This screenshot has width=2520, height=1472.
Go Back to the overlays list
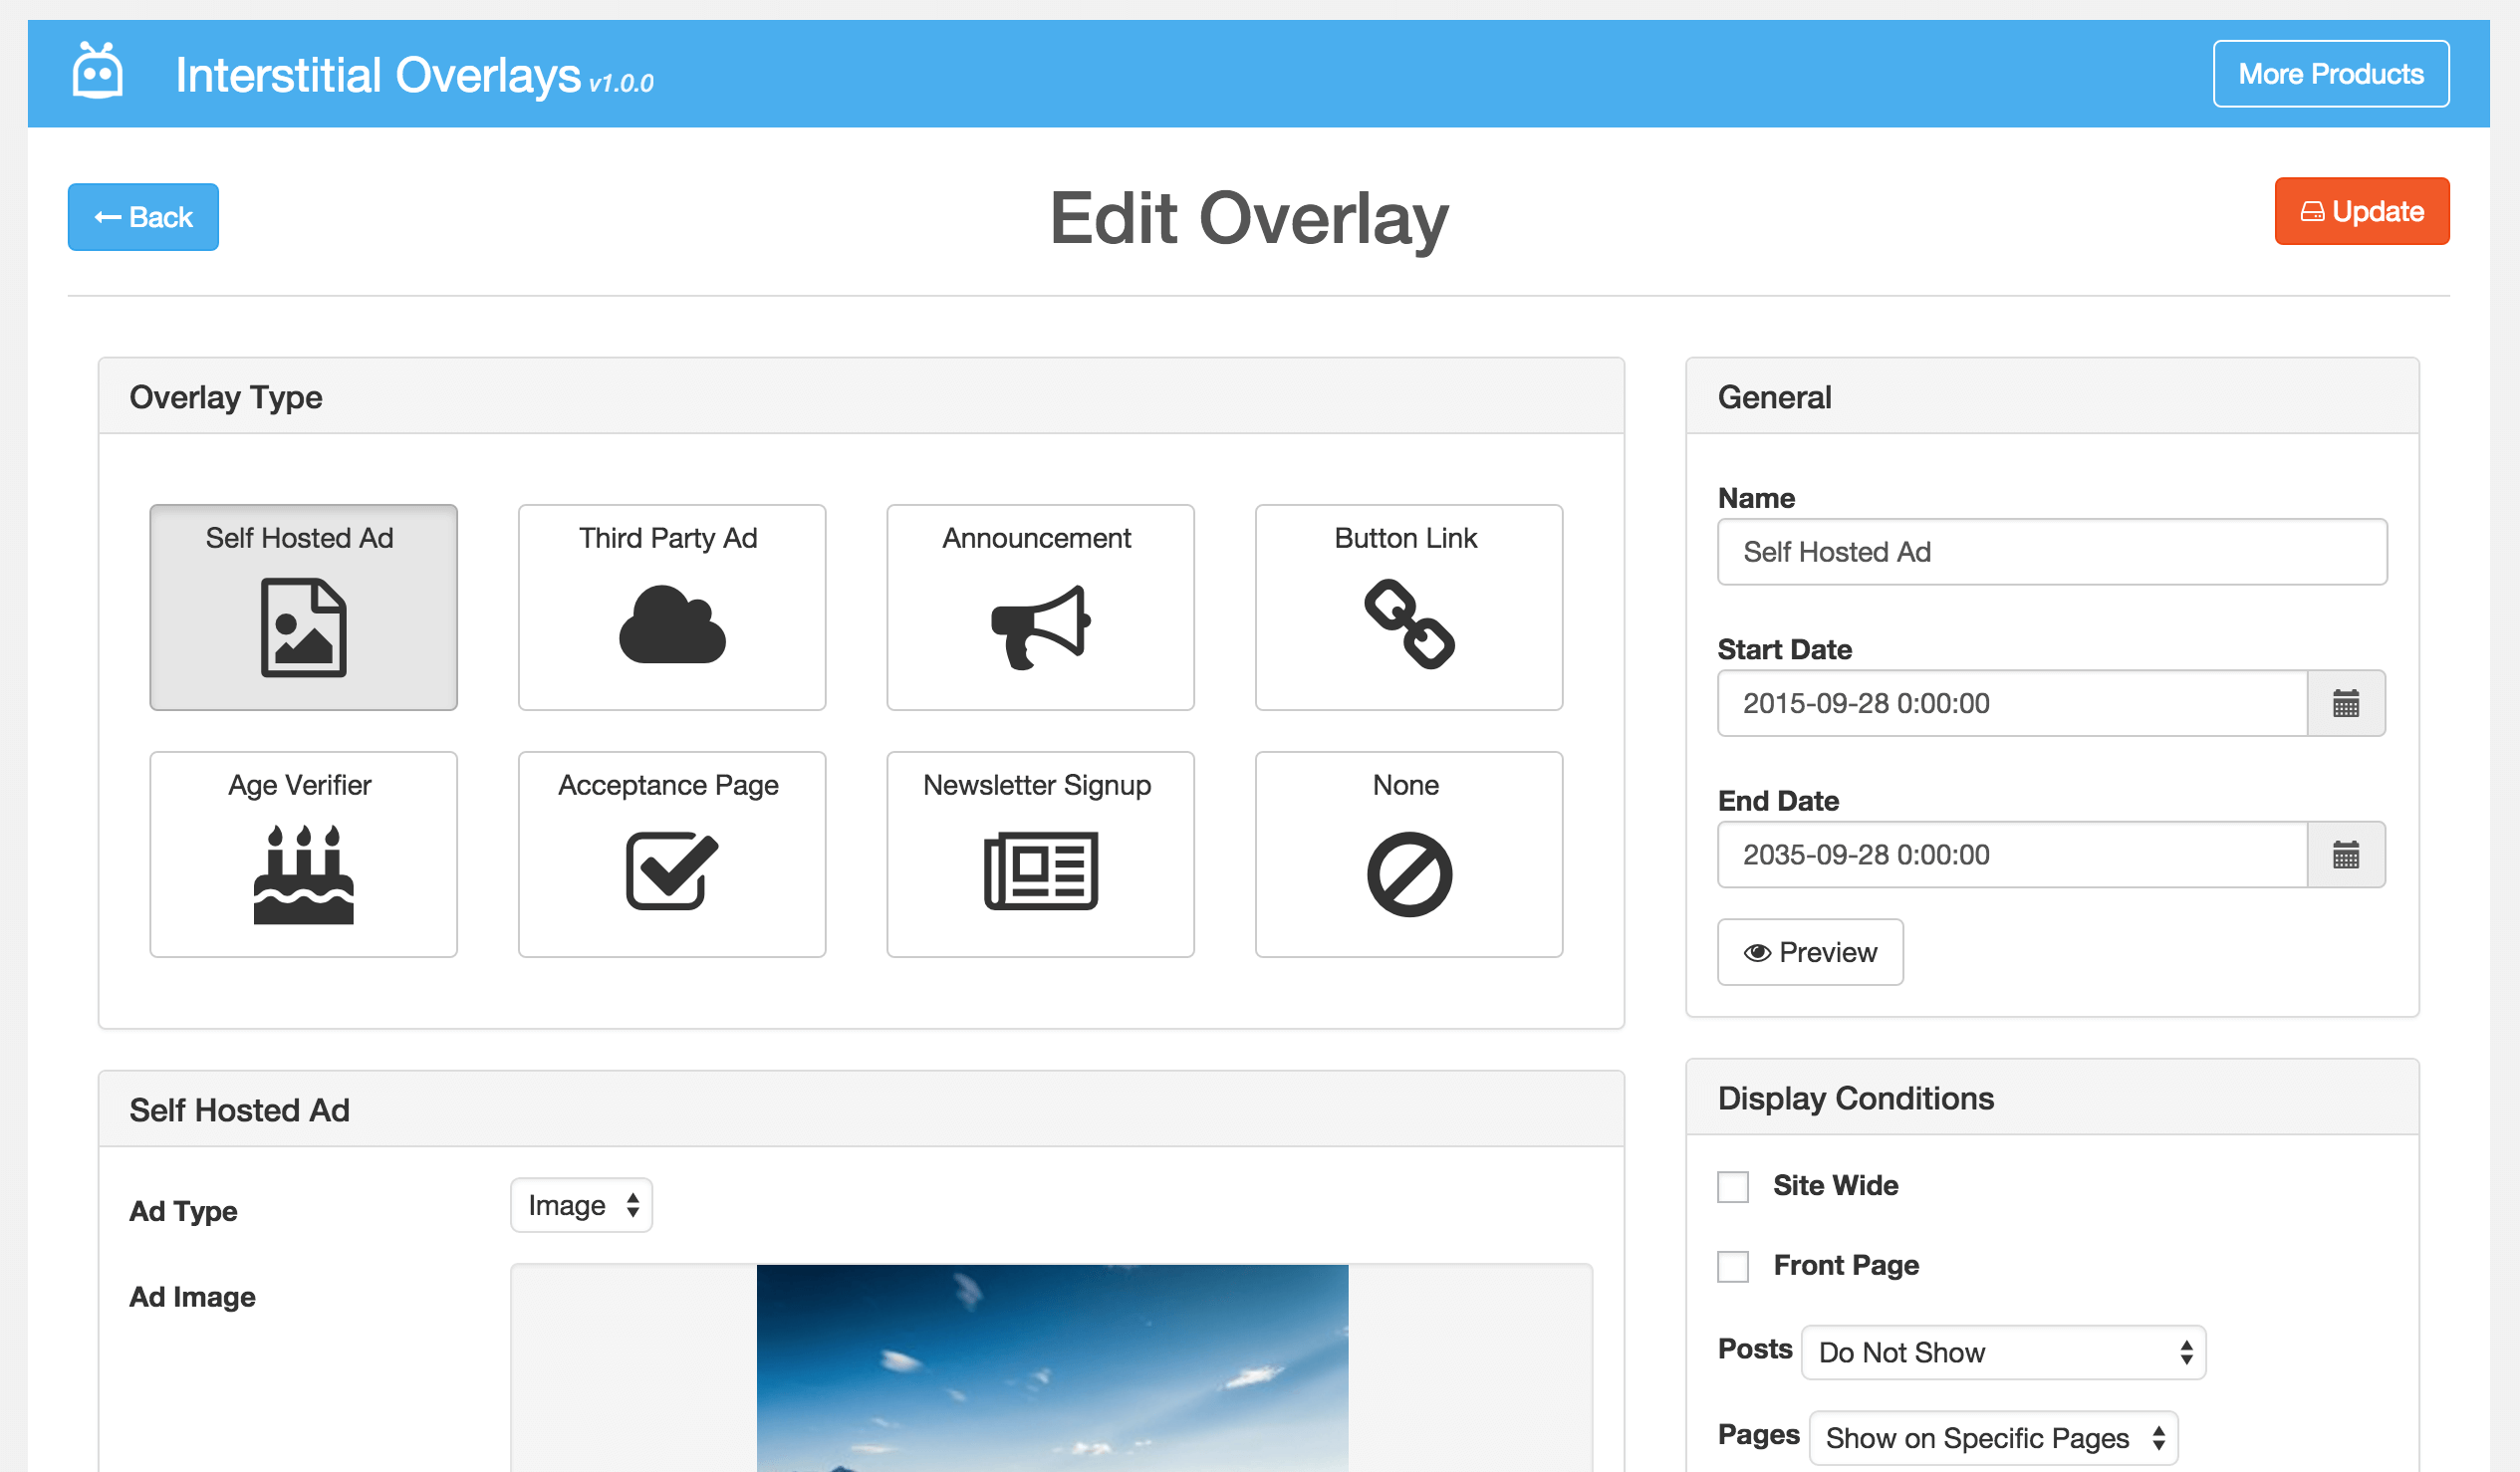tap(142, 217)
